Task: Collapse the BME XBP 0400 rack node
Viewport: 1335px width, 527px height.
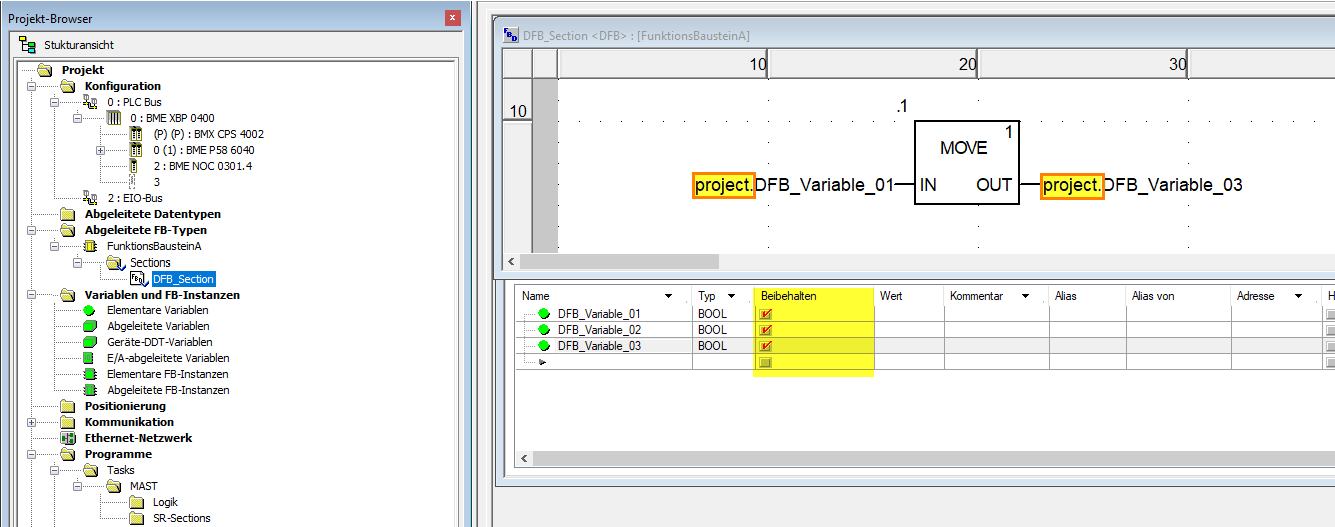Action: point(77,118)
